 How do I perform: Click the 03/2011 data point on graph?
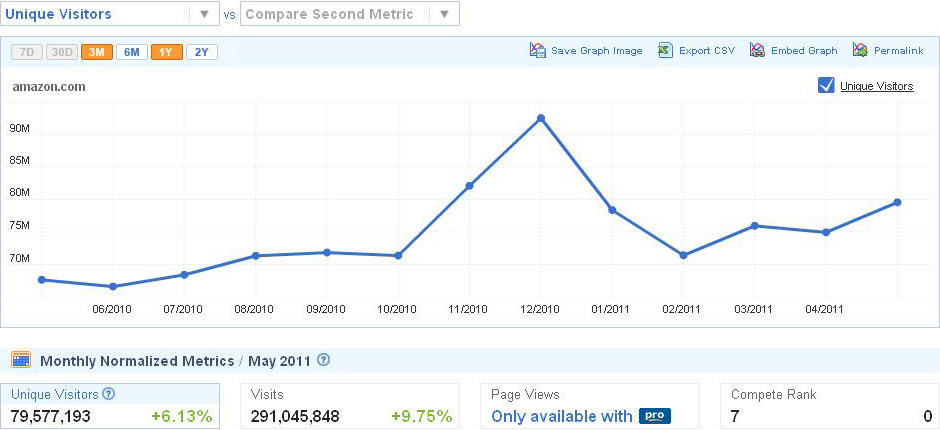pyautogui.click(x=755, y=225)
